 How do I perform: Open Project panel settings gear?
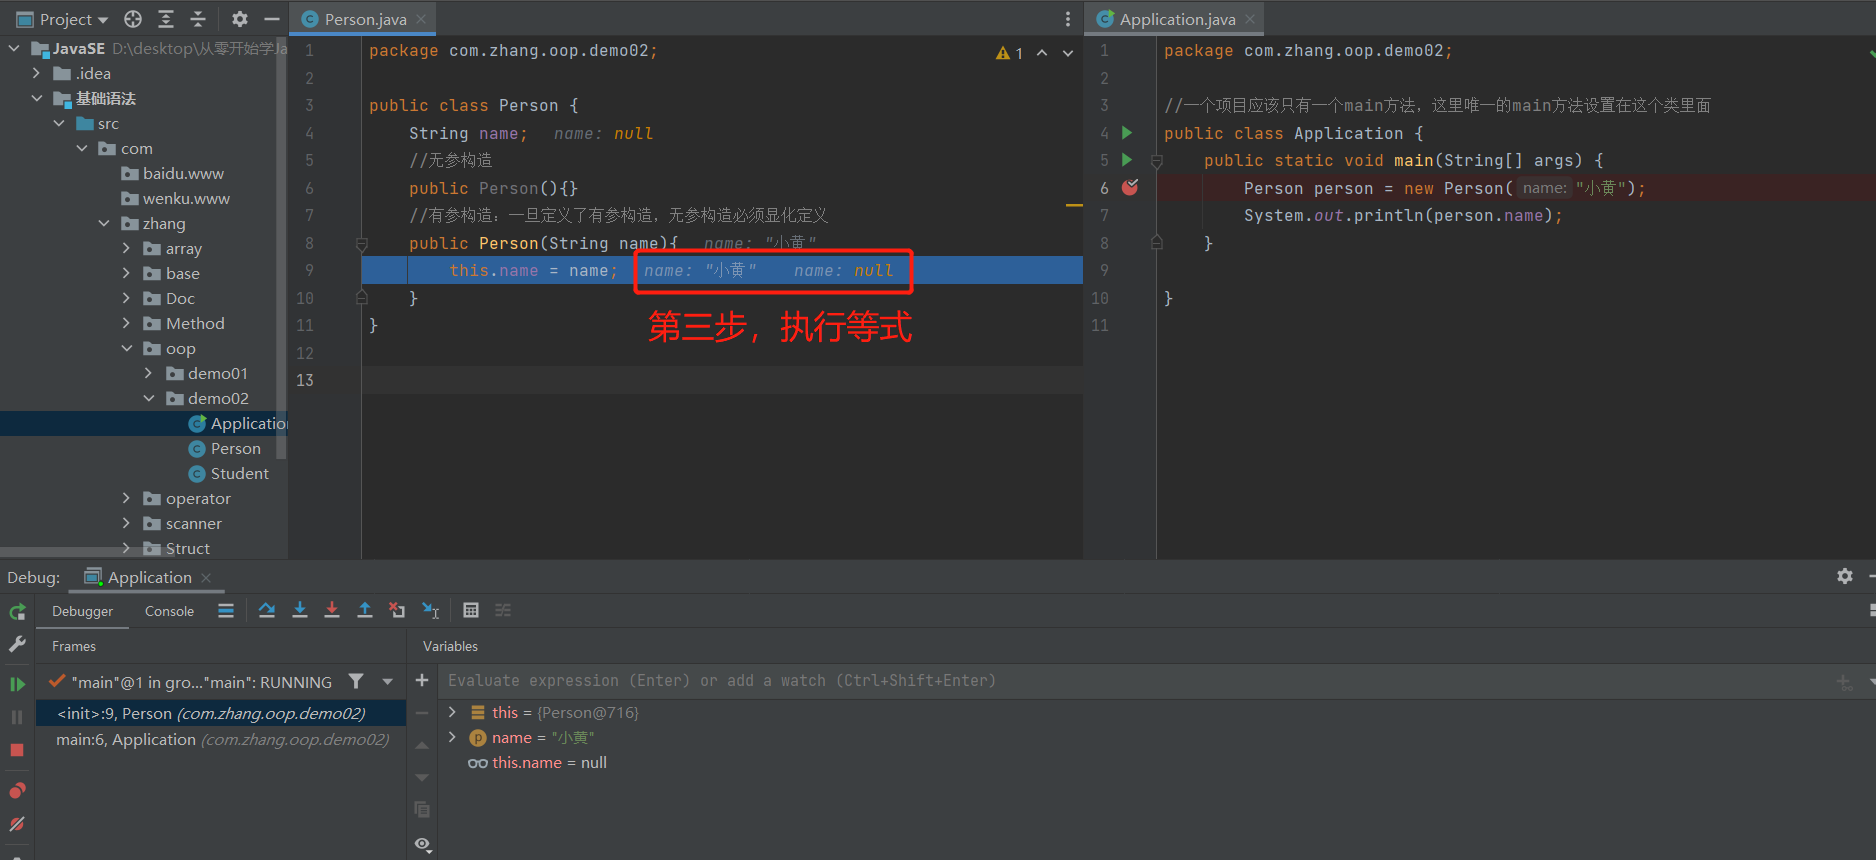point(239,19)
